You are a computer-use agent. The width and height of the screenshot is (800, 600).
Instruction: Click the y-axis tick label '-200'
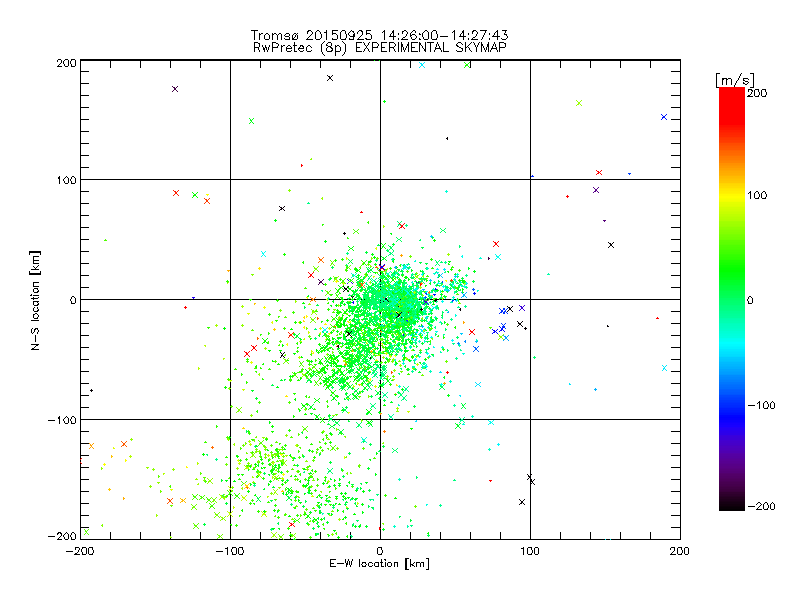(x=62, y=536)
